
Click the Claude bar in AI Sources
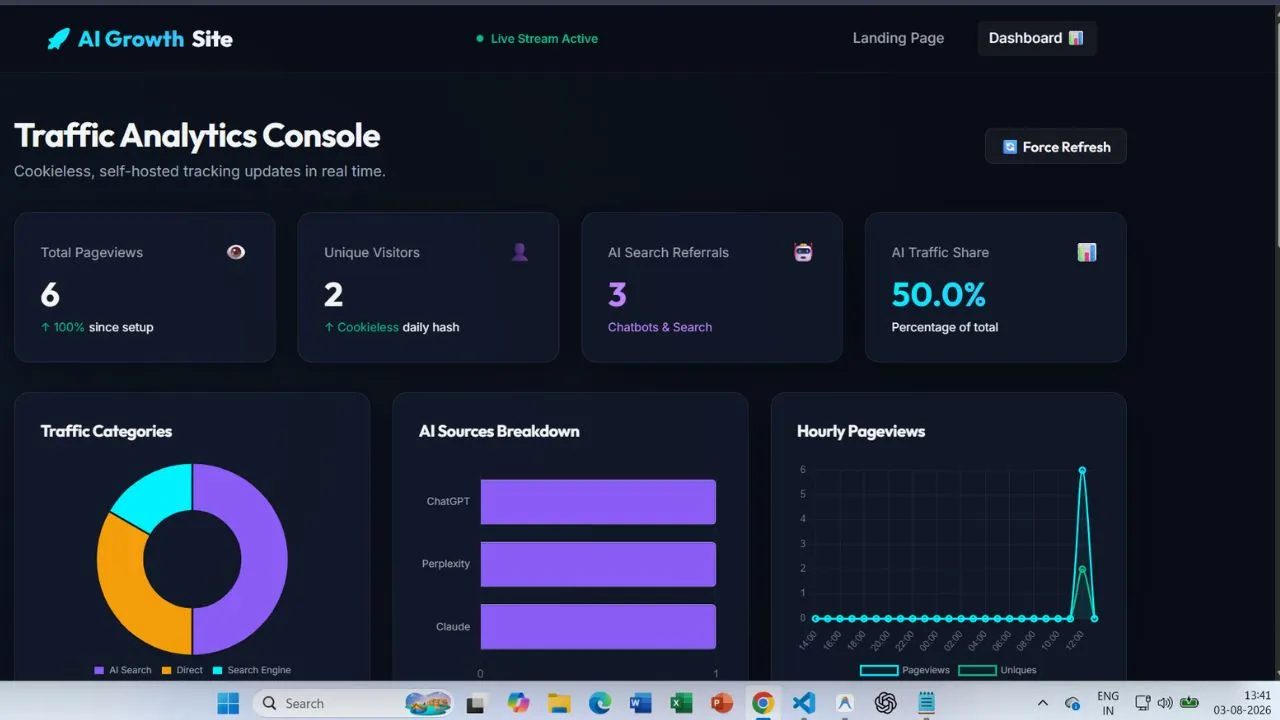598,627
